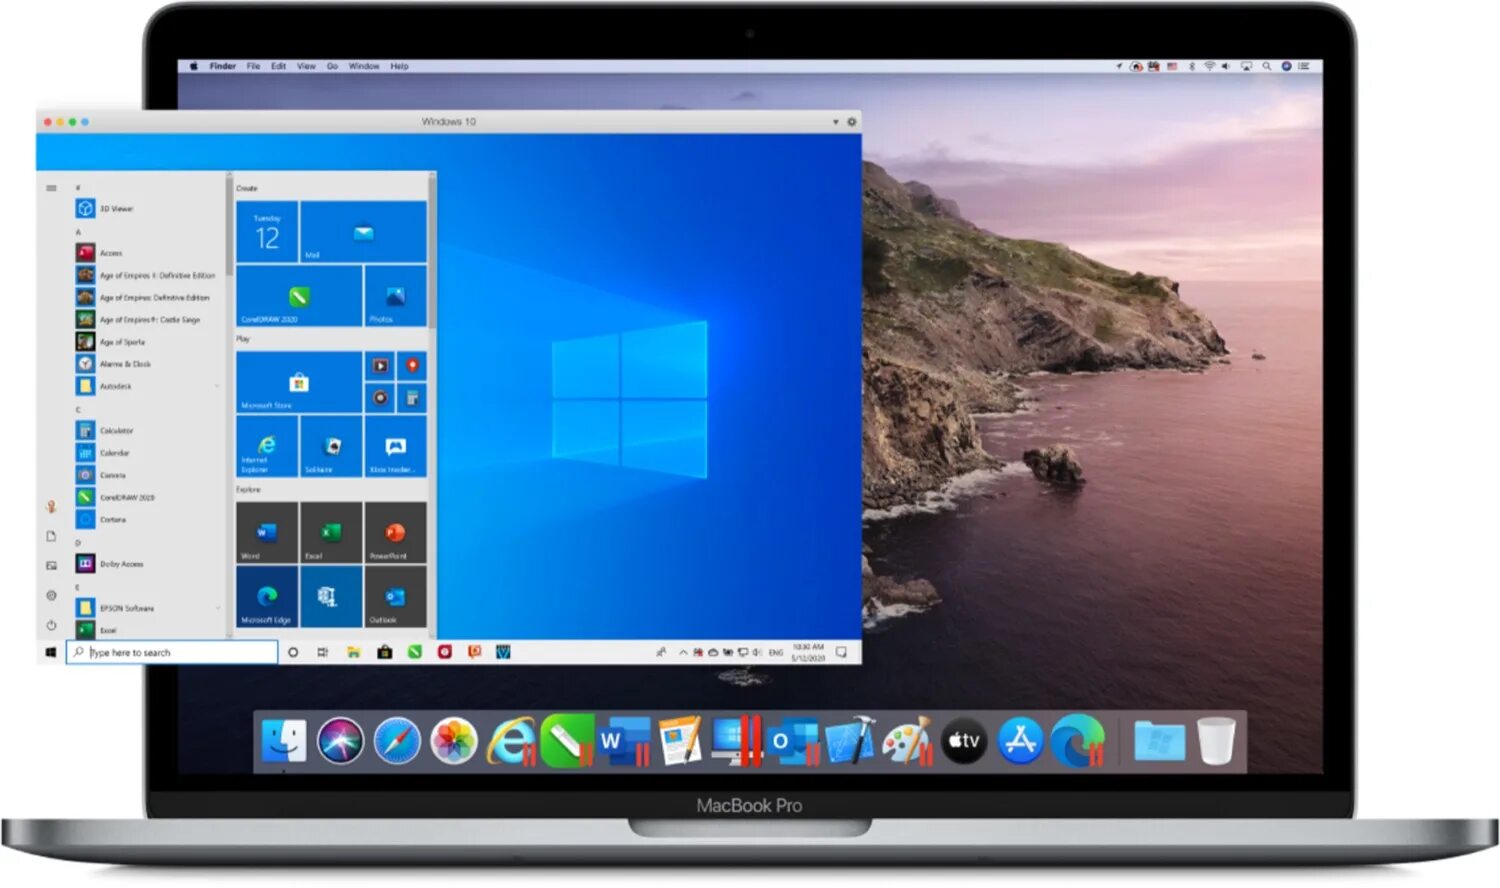Click the Start menu Power button
The height and width of the screenshot is (888, 1500).
51,625
